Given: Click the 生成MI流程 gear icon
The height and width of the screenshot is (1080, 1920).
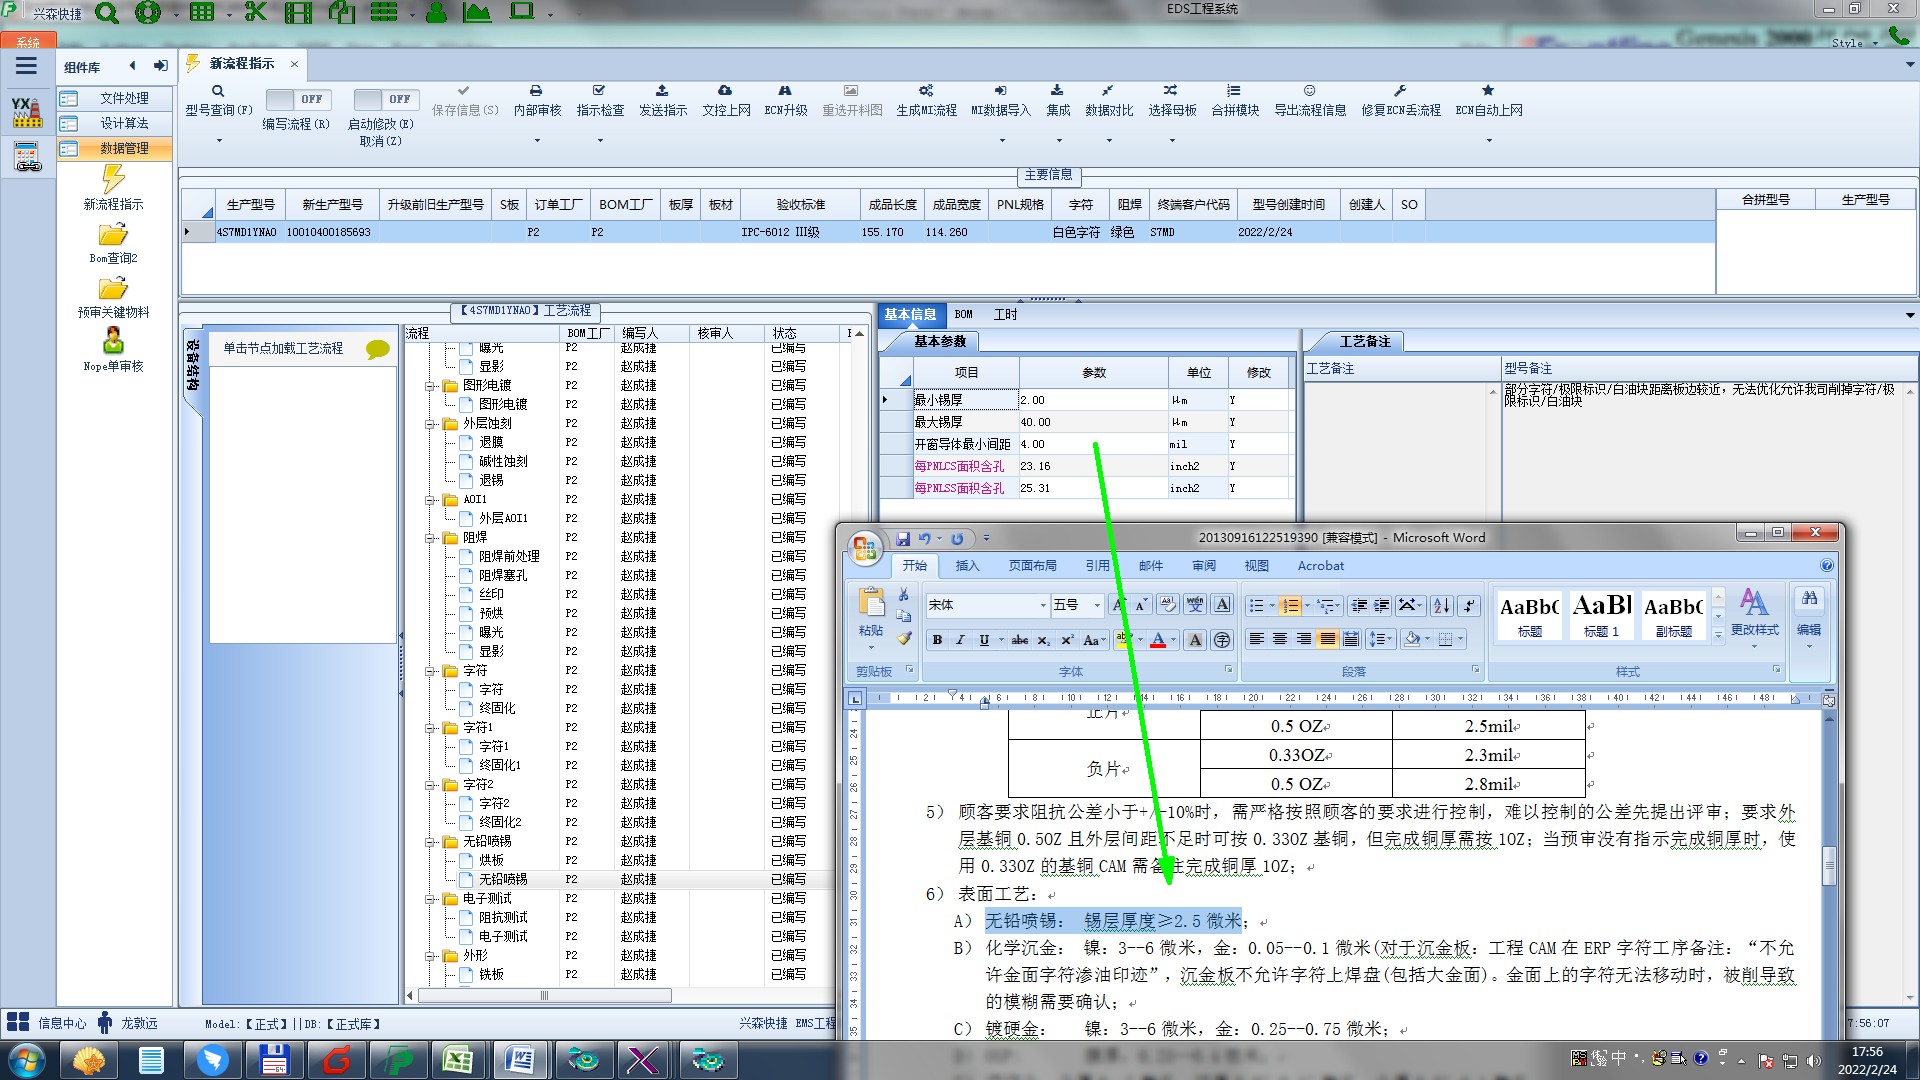Looking at the screenshot, I should click(926, 91).
